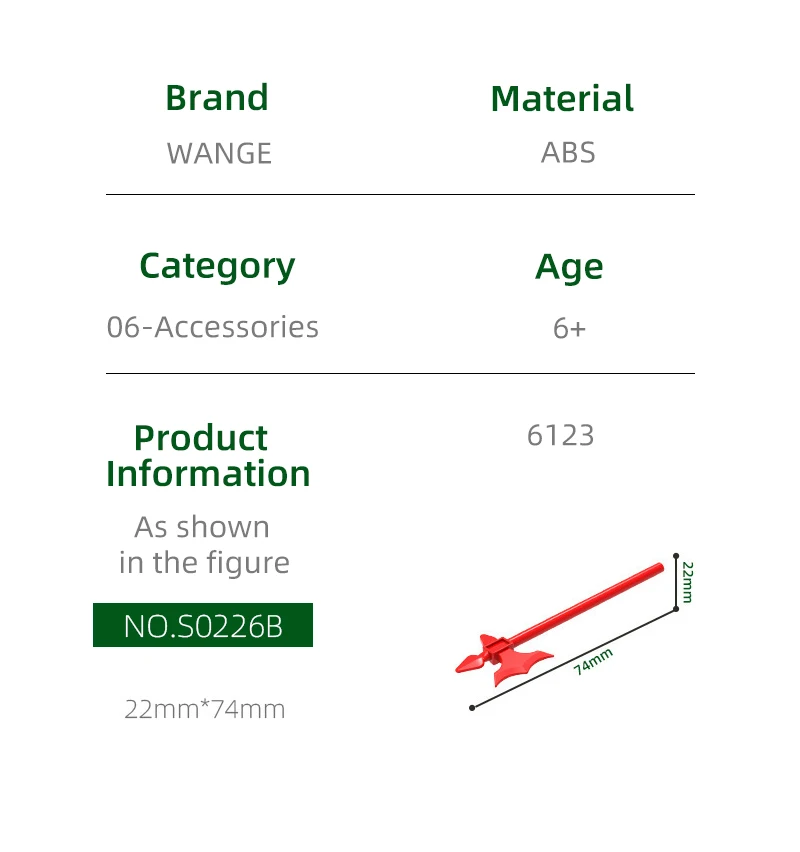Click the Product Information heading
Image resolution: width=800 pixels, height=852 pixels.
pyautogui.click(x=208, y=455)
